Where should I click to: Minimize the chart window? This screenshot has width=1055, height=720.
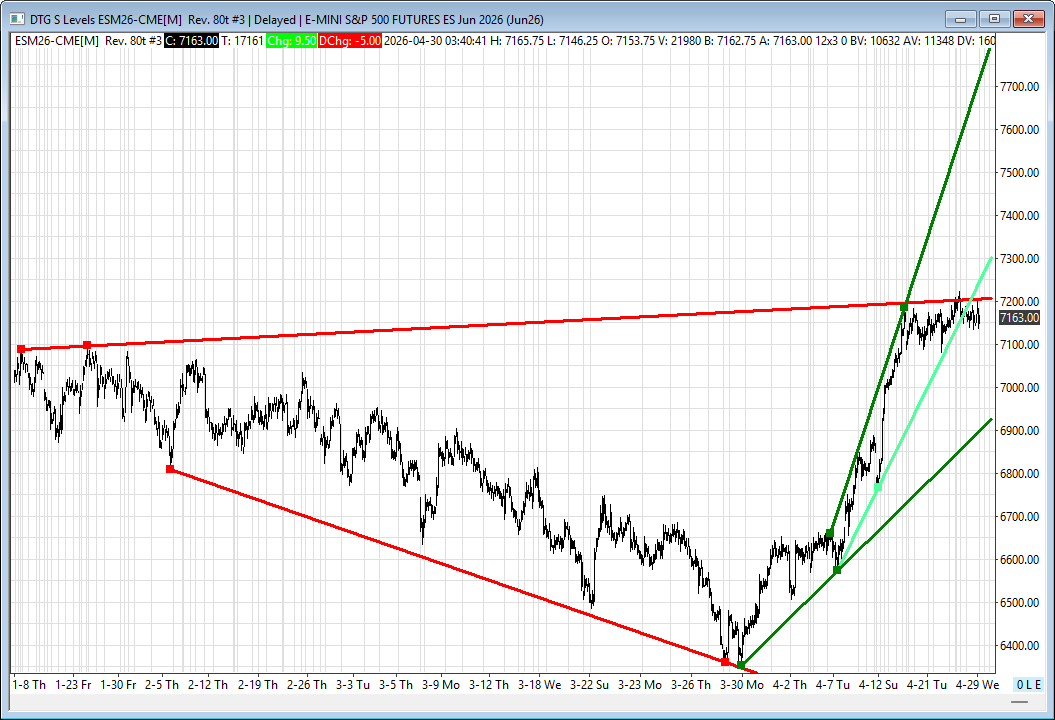pos(963,18)
